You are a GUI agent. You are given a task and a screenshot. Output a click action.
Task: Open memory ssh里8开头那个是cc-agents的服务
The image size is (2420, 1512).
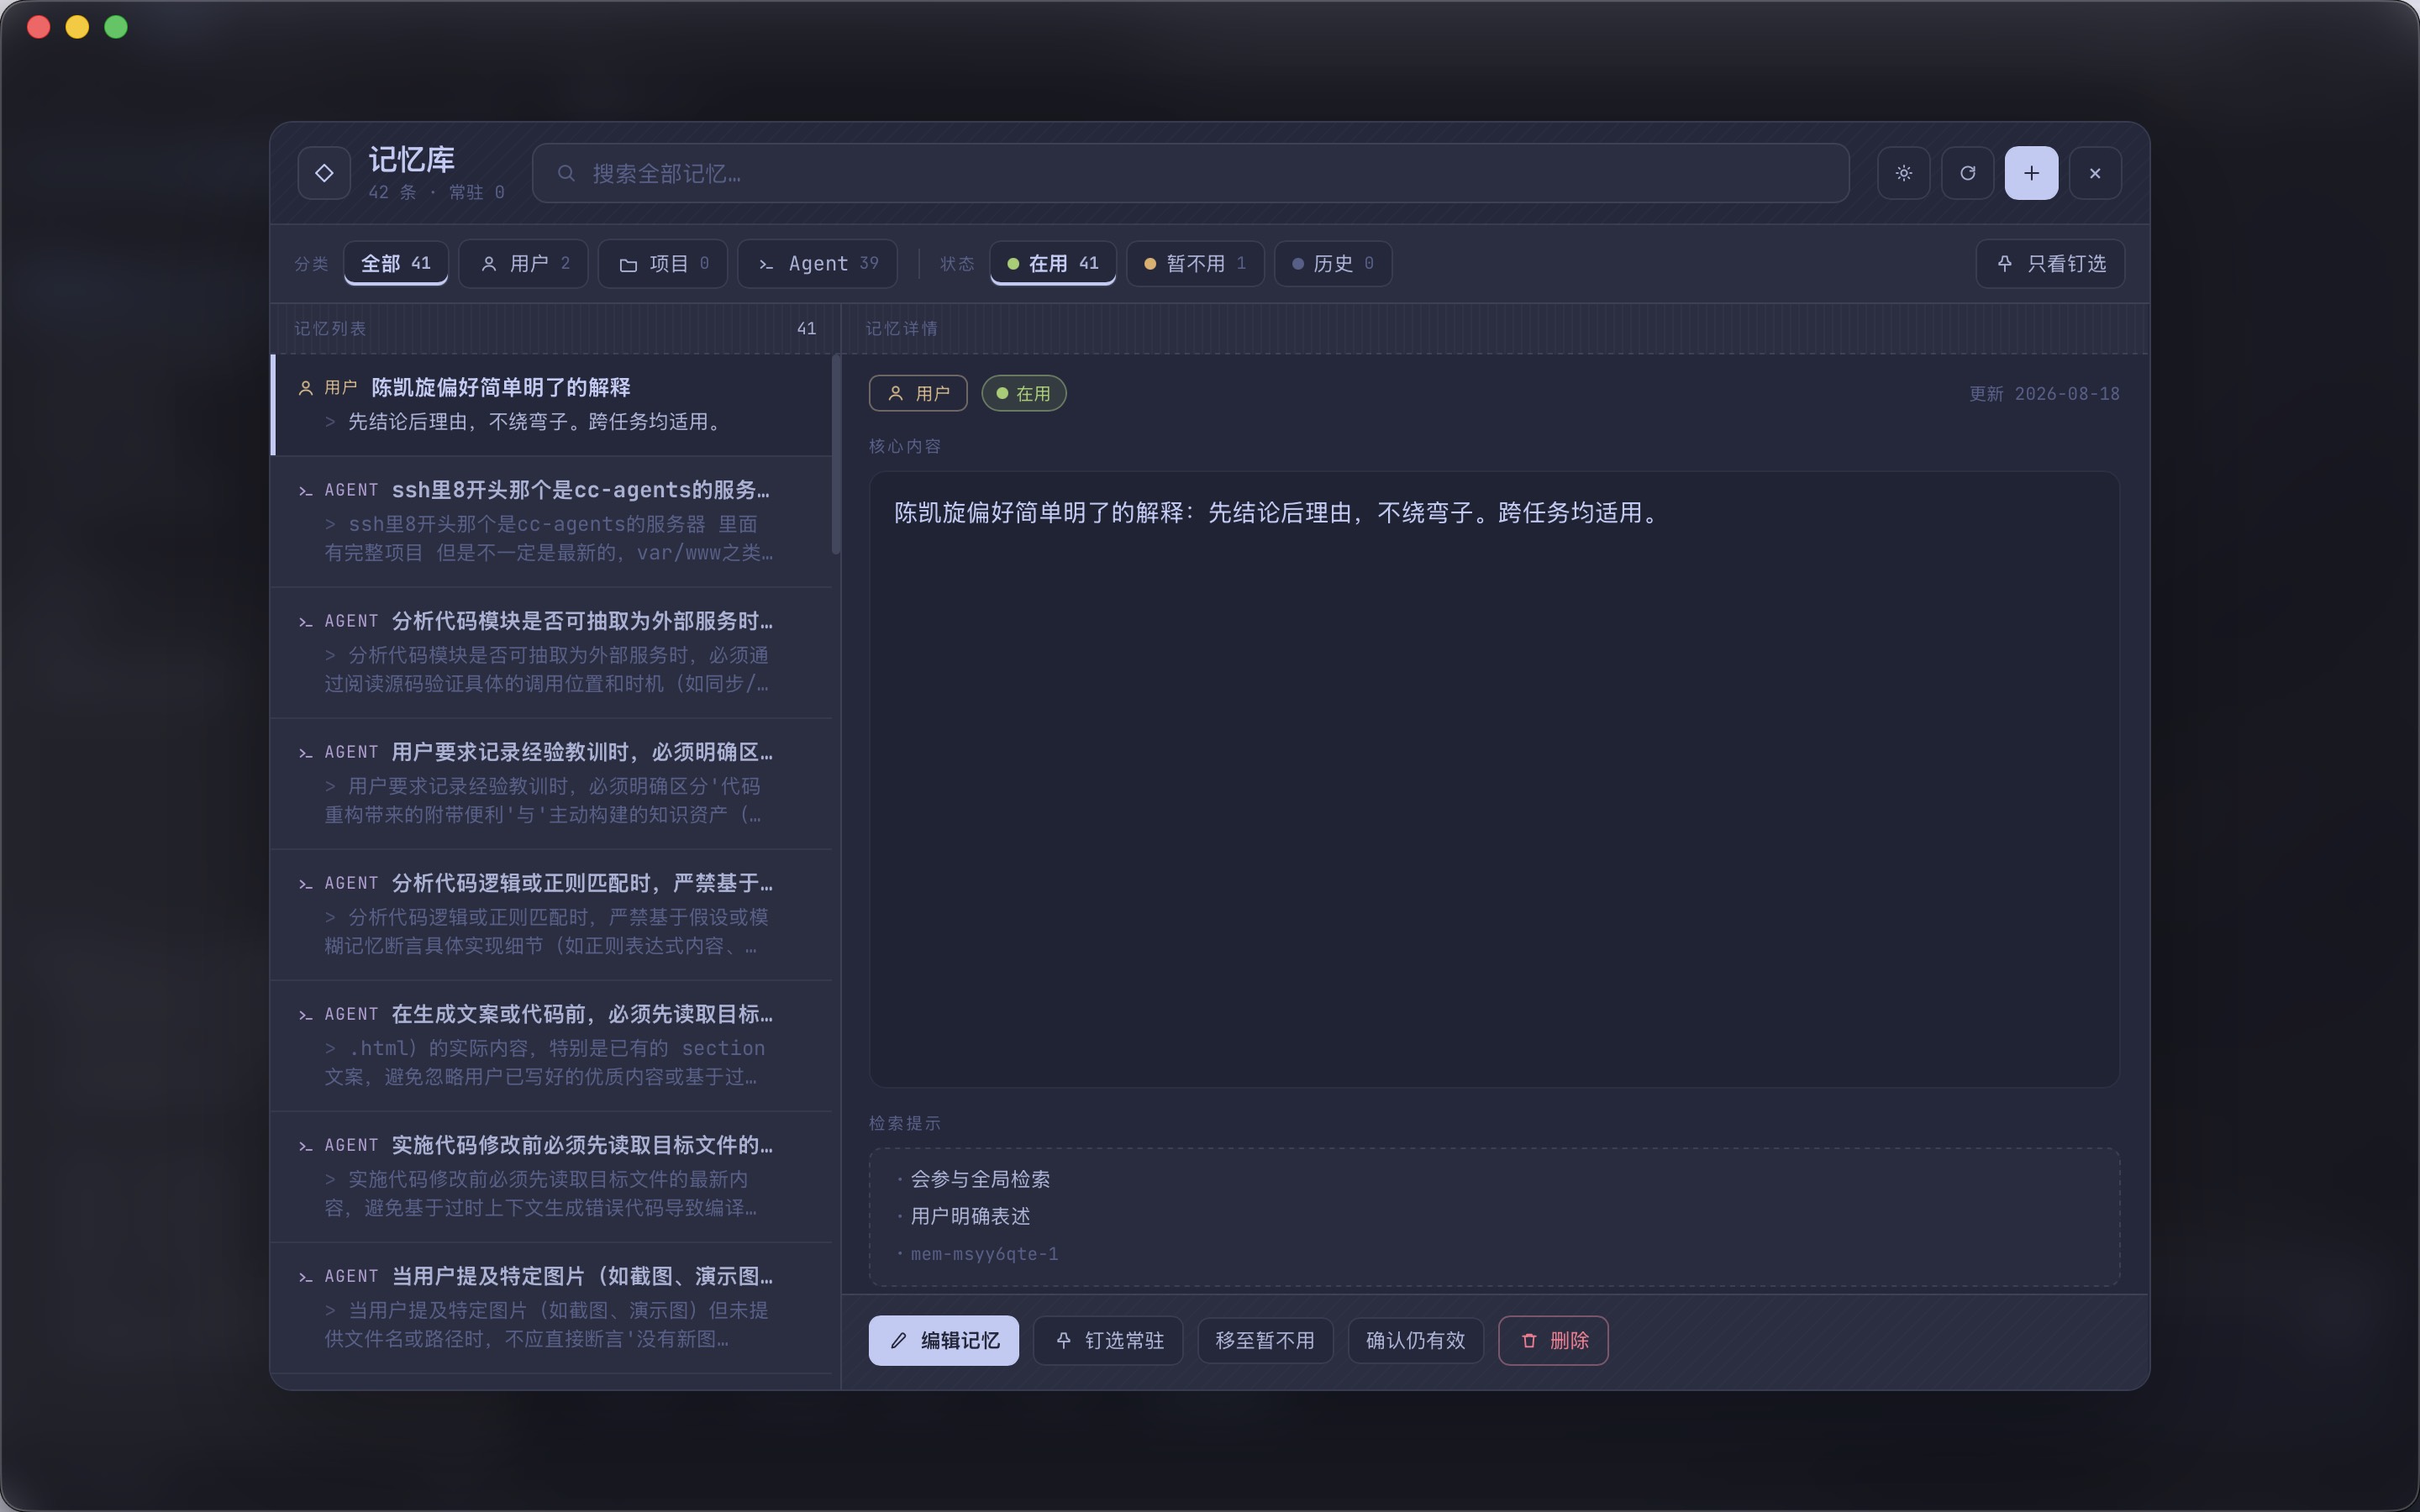[x=552, y=521]
